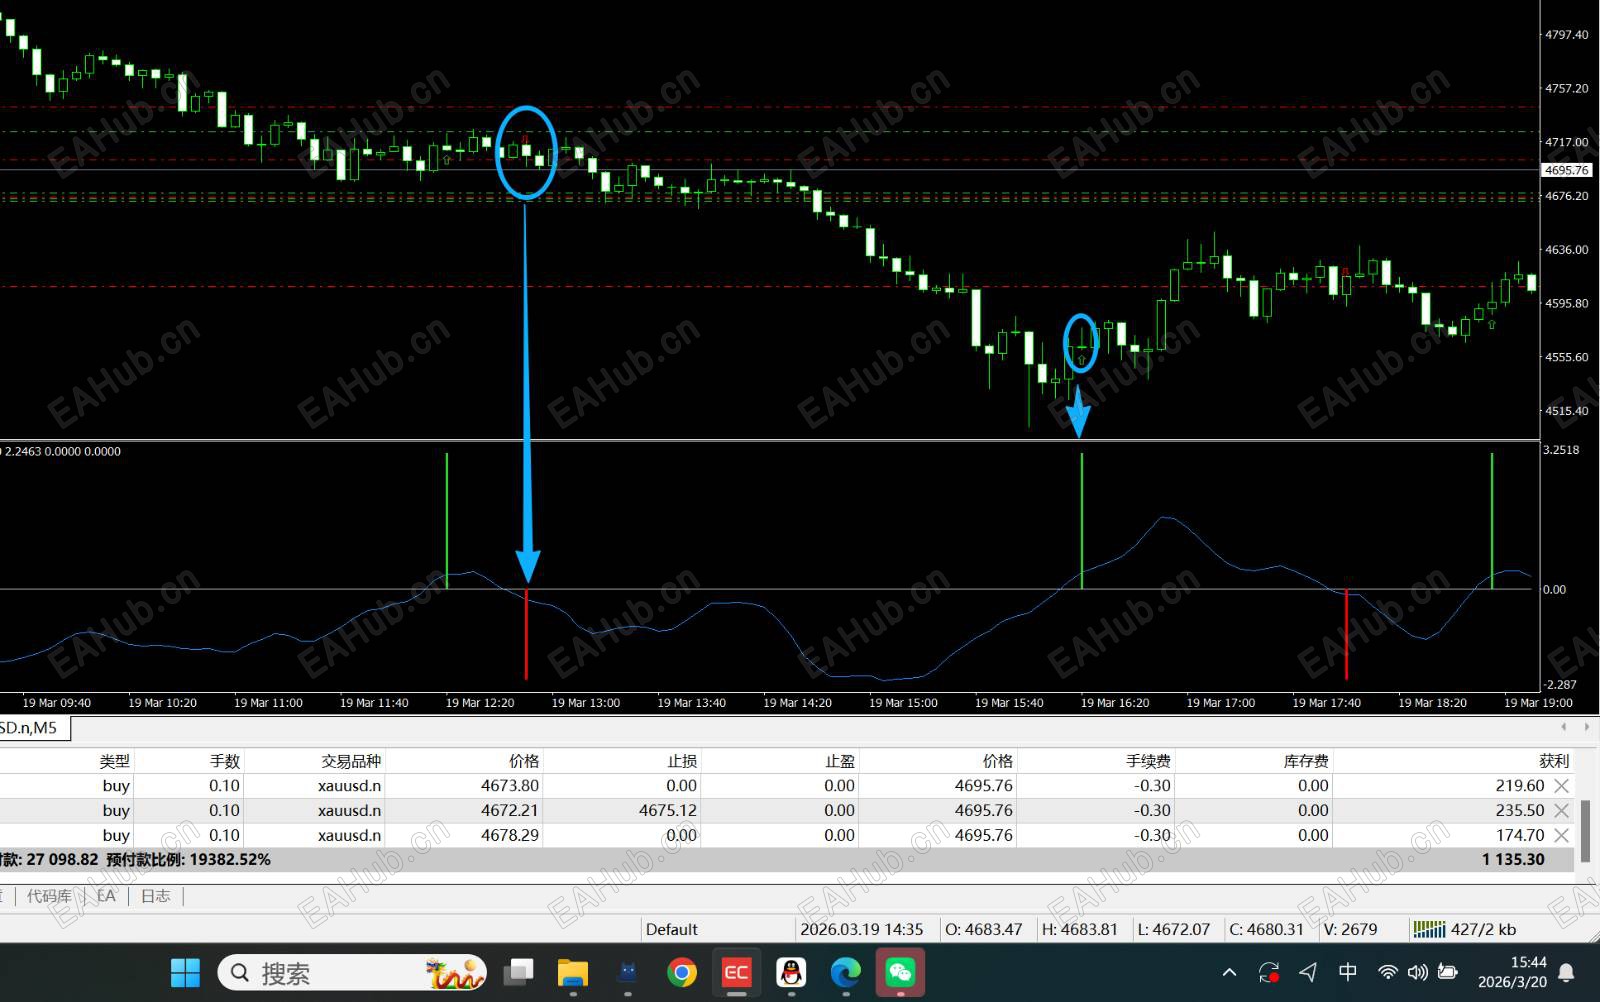Sort by the 手续费 column header

[1148, 761]
